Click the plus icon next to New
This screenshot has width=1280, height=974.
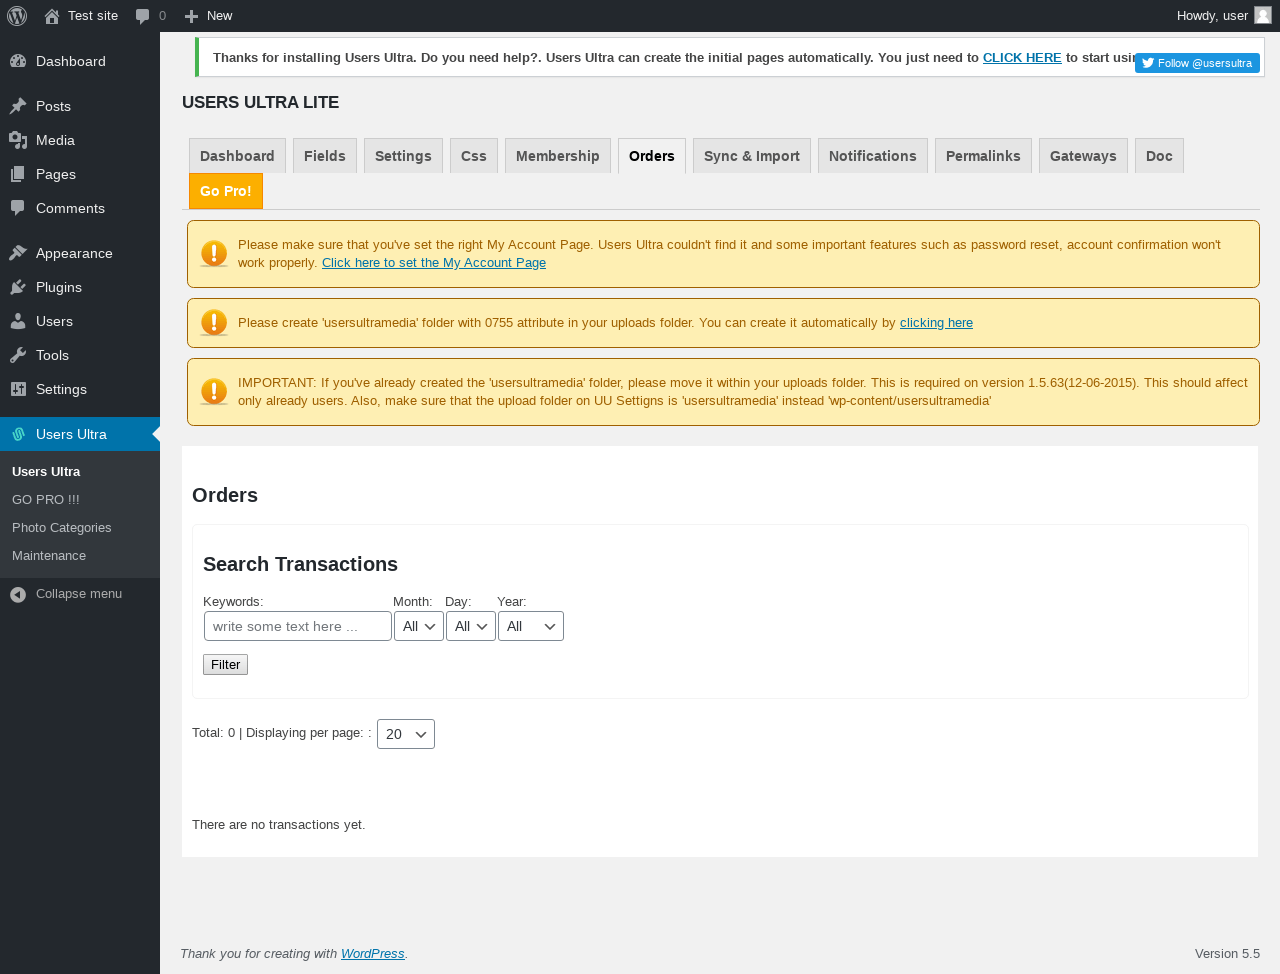pyautogui.click(x=192, y=16)
